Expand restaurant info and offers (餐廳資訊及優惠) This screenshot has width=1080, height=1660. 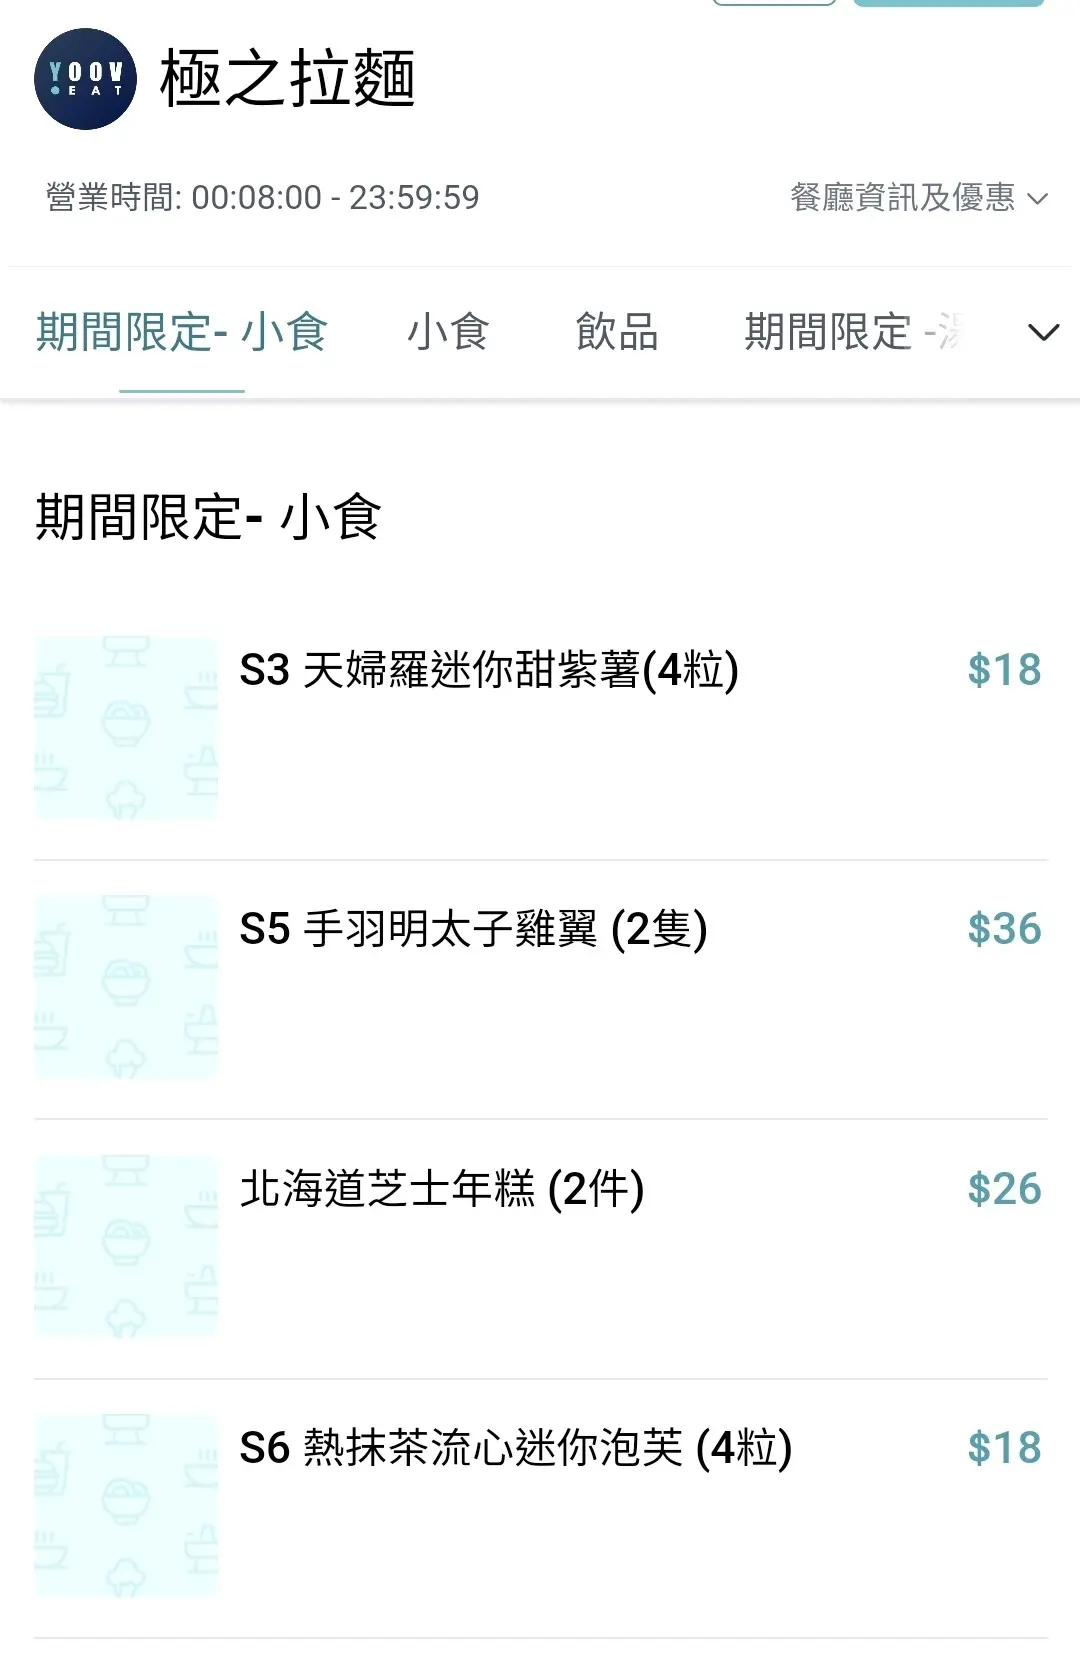[918, 197]
